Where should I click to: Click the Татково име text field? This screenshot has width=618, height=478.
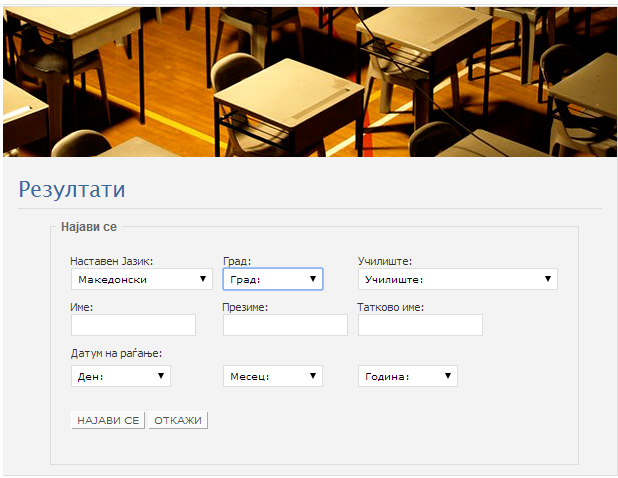tap(420, 325)
